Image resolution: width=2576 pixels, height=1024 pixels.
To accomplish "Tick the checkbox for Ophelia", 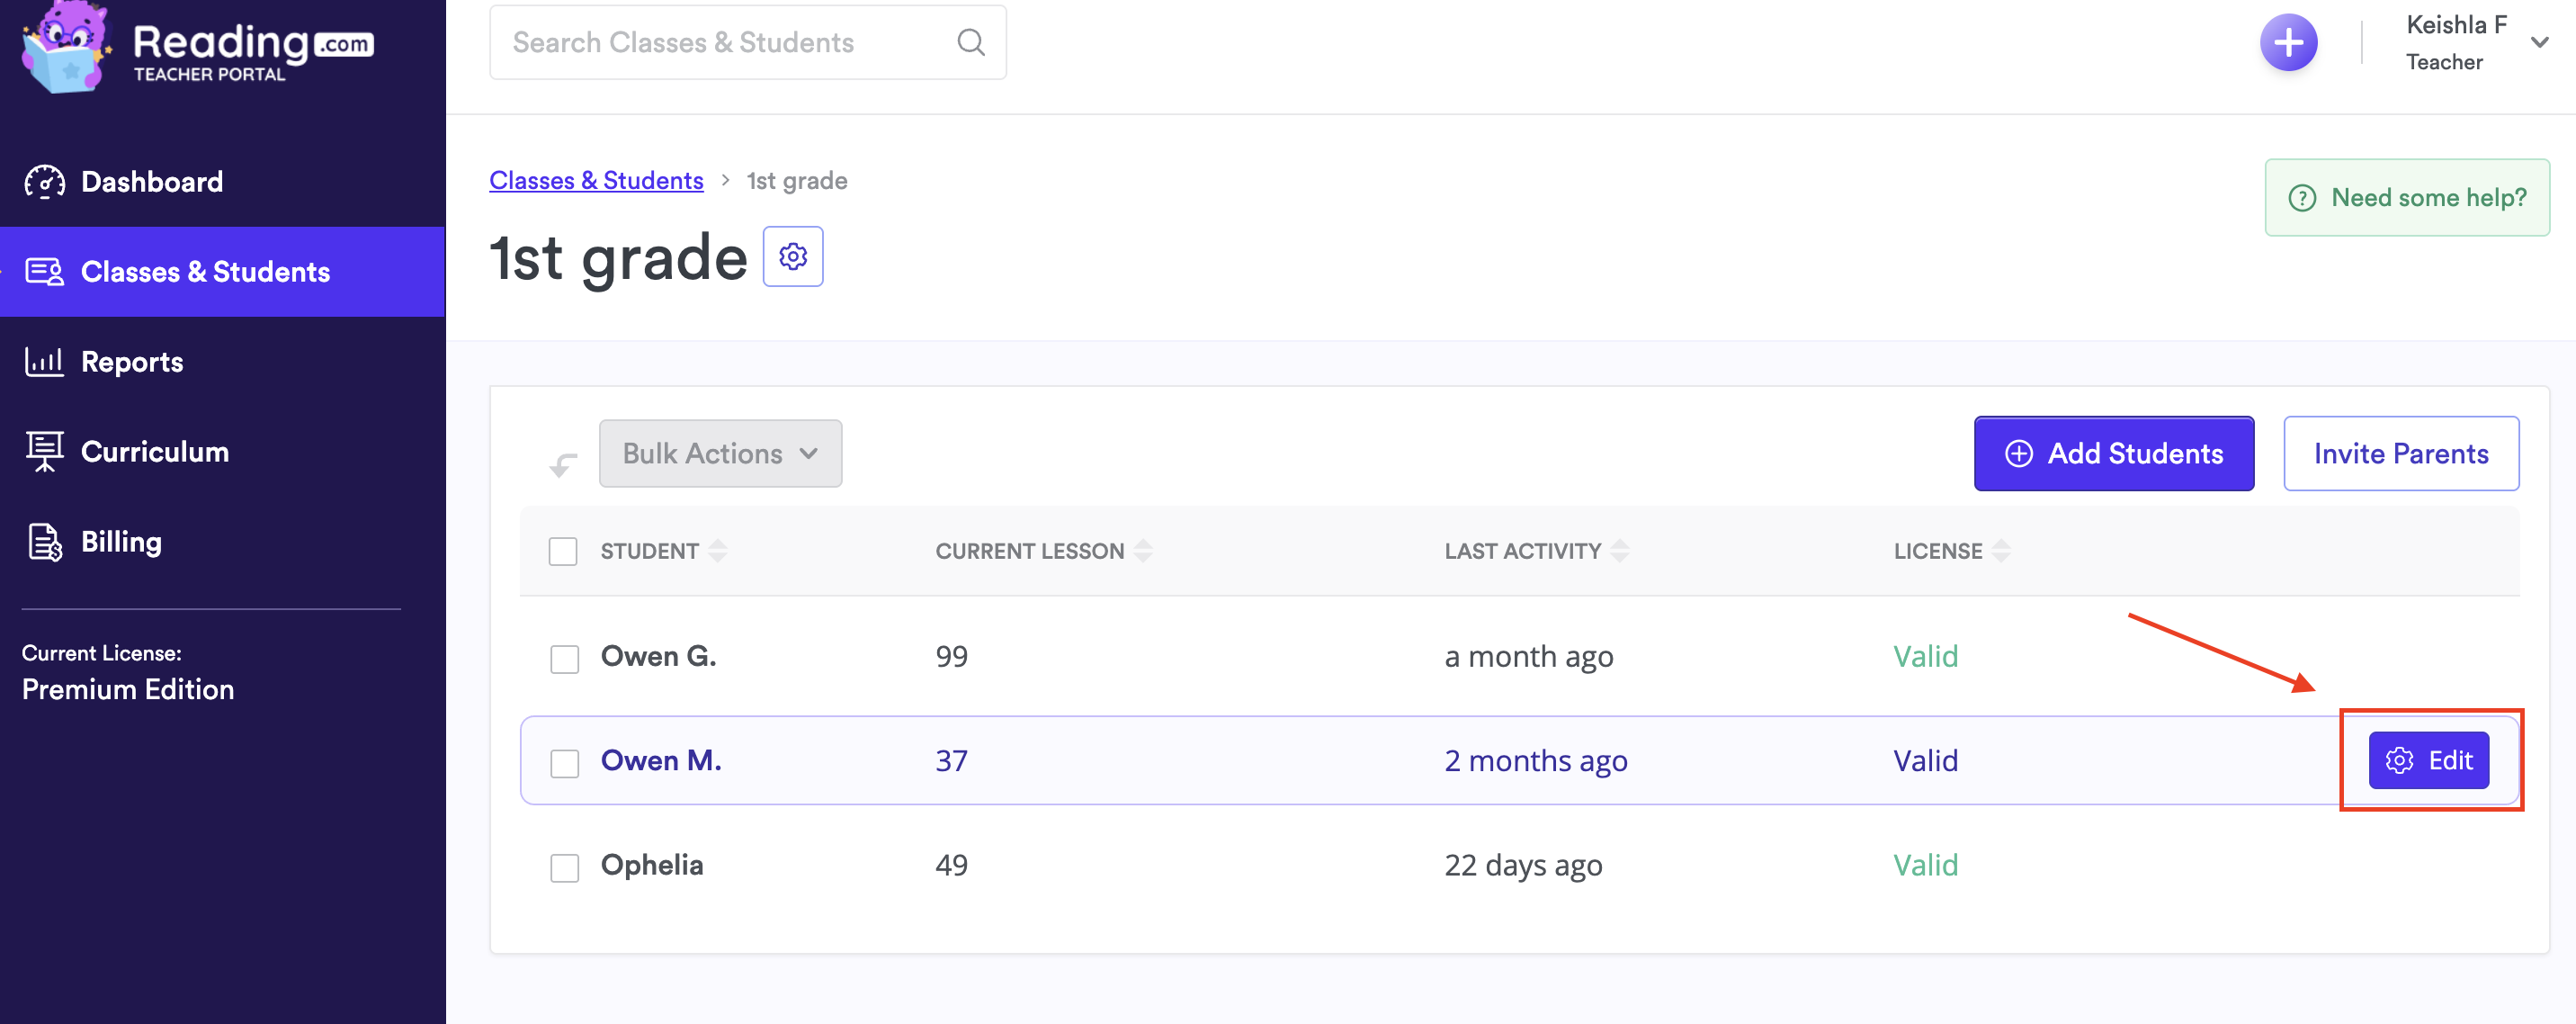I will (x=564, y=867).
